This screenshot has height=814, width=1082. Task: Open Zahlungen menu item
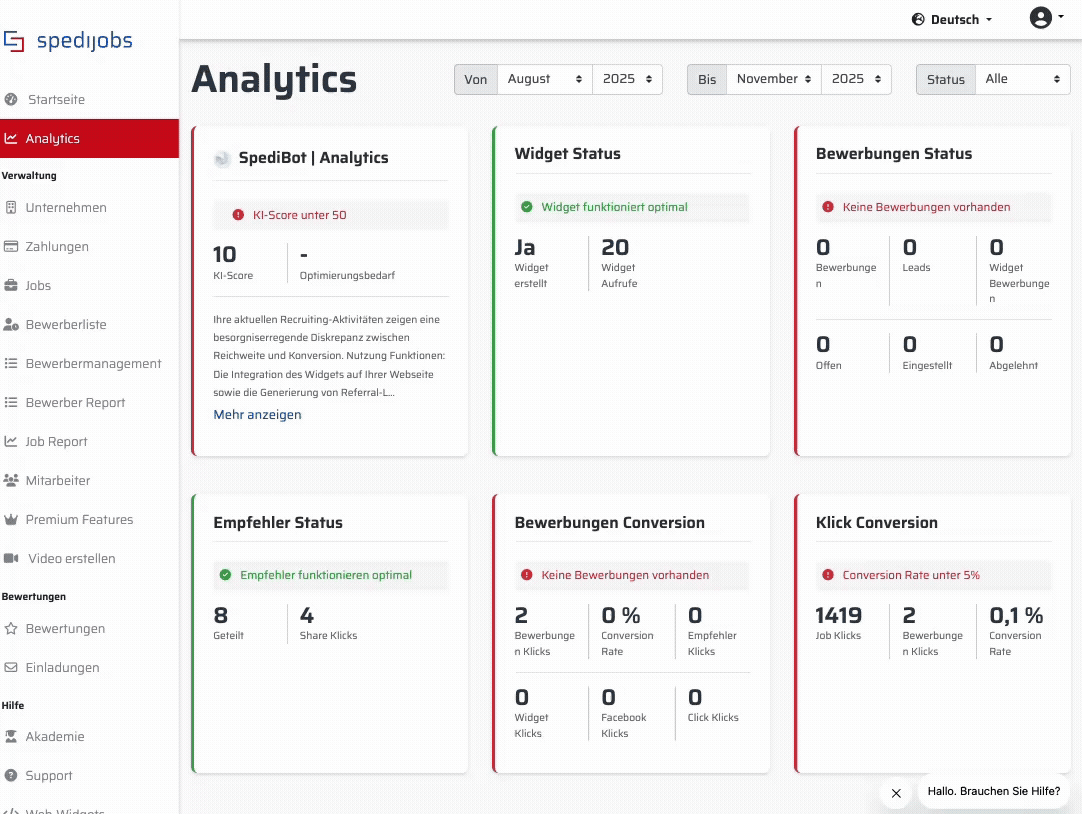[90, 246]
